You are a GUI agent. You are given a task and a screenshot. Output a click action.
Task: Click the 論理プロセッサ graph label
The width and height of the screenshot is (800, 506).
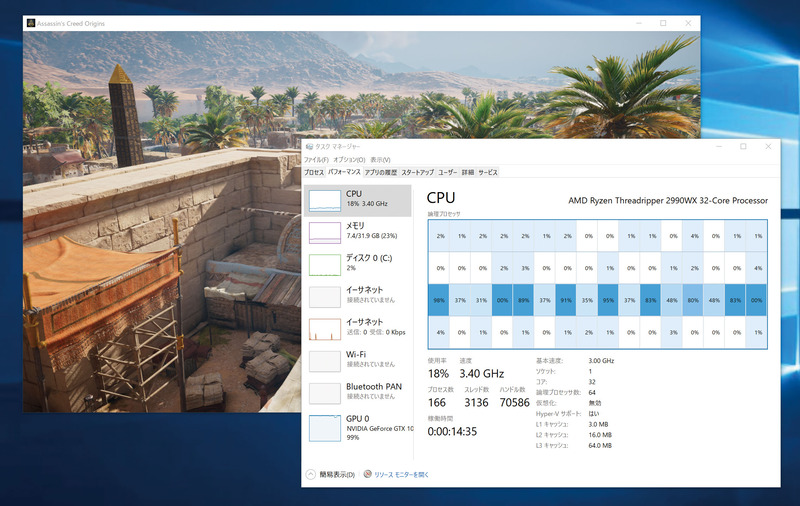pos(444,214)
